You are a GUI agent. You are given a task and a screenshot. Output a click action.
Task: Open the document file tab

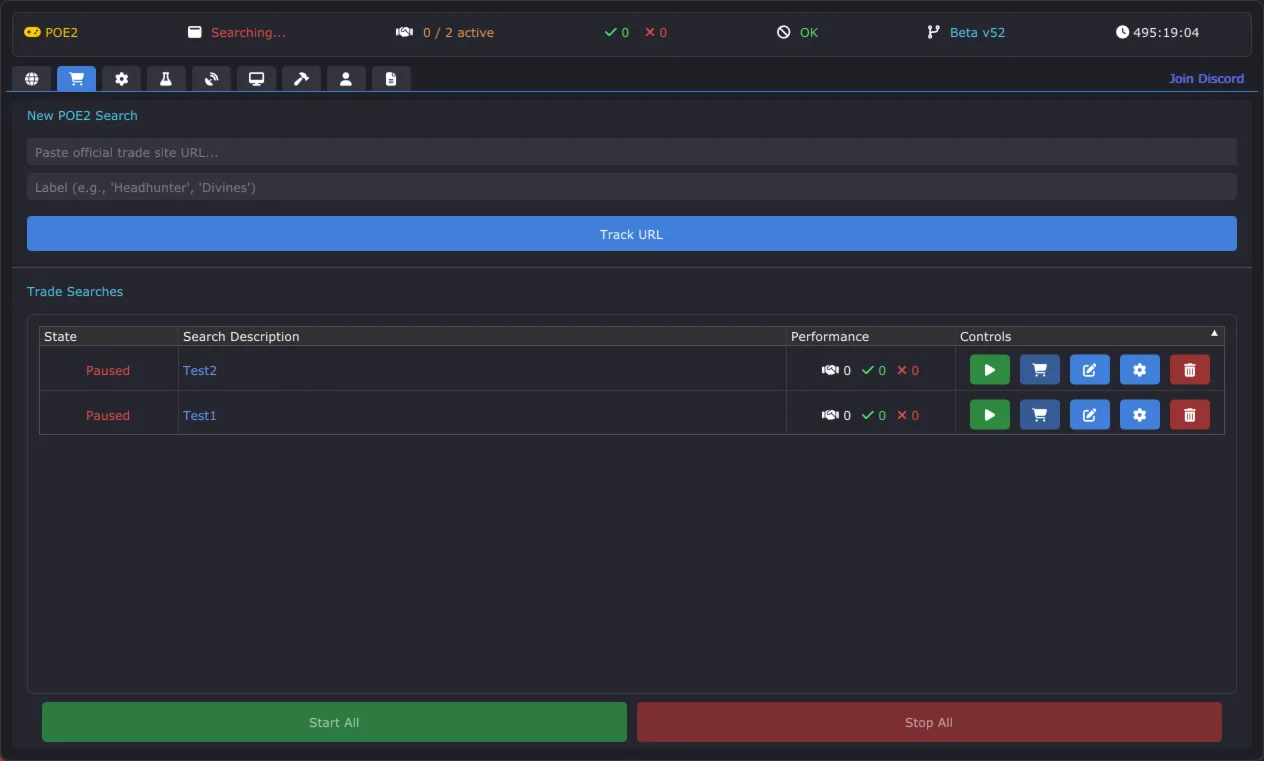pos(391,79)
